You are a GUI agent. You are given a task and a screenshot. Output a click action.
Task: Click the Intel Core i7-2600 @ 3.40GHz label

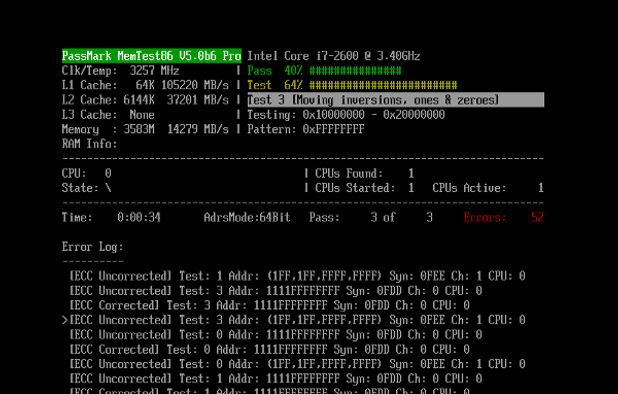pos(333,56)
